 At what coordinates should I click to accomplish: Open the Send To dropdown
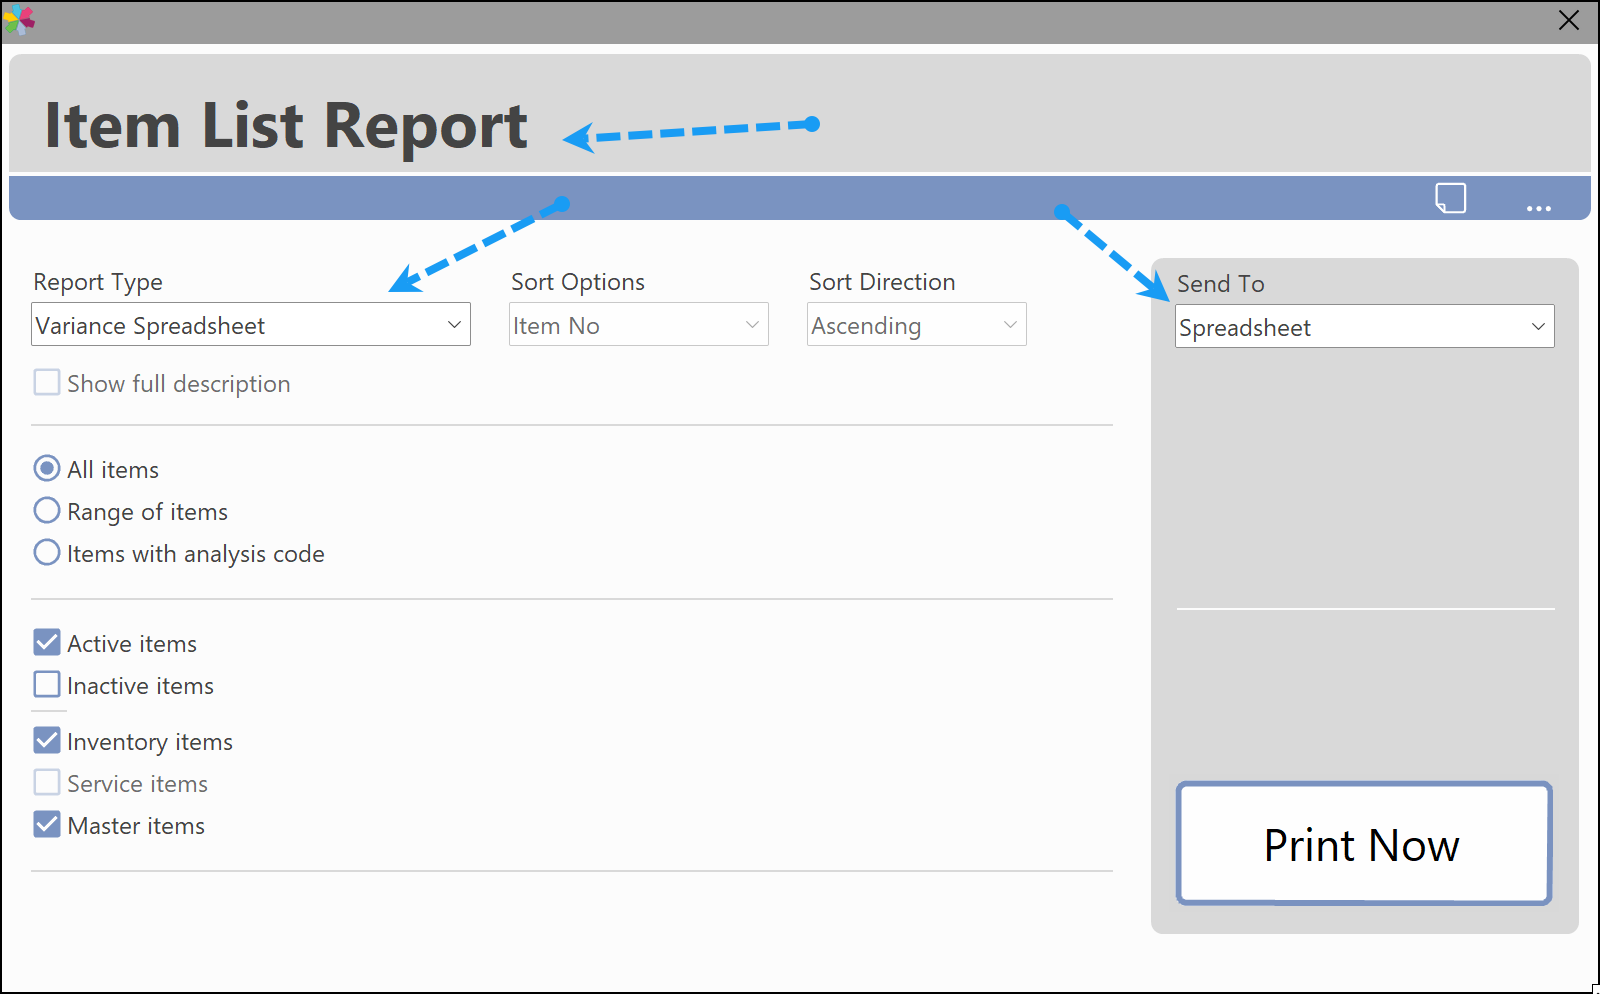tap(1365, 327)
